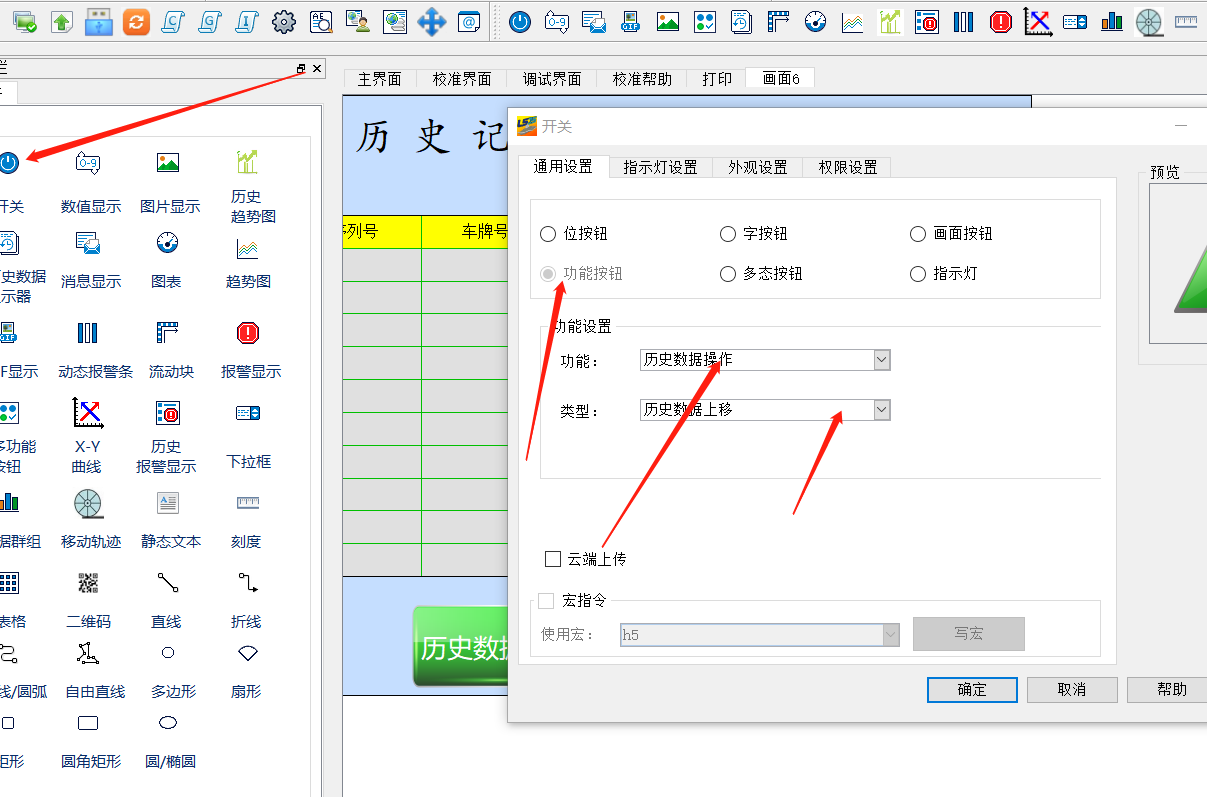Image resolution: width=1207 pixels, height=797 pixels.
Task: Switch to the 指示灯设置 tab
Action: point(660,167)
